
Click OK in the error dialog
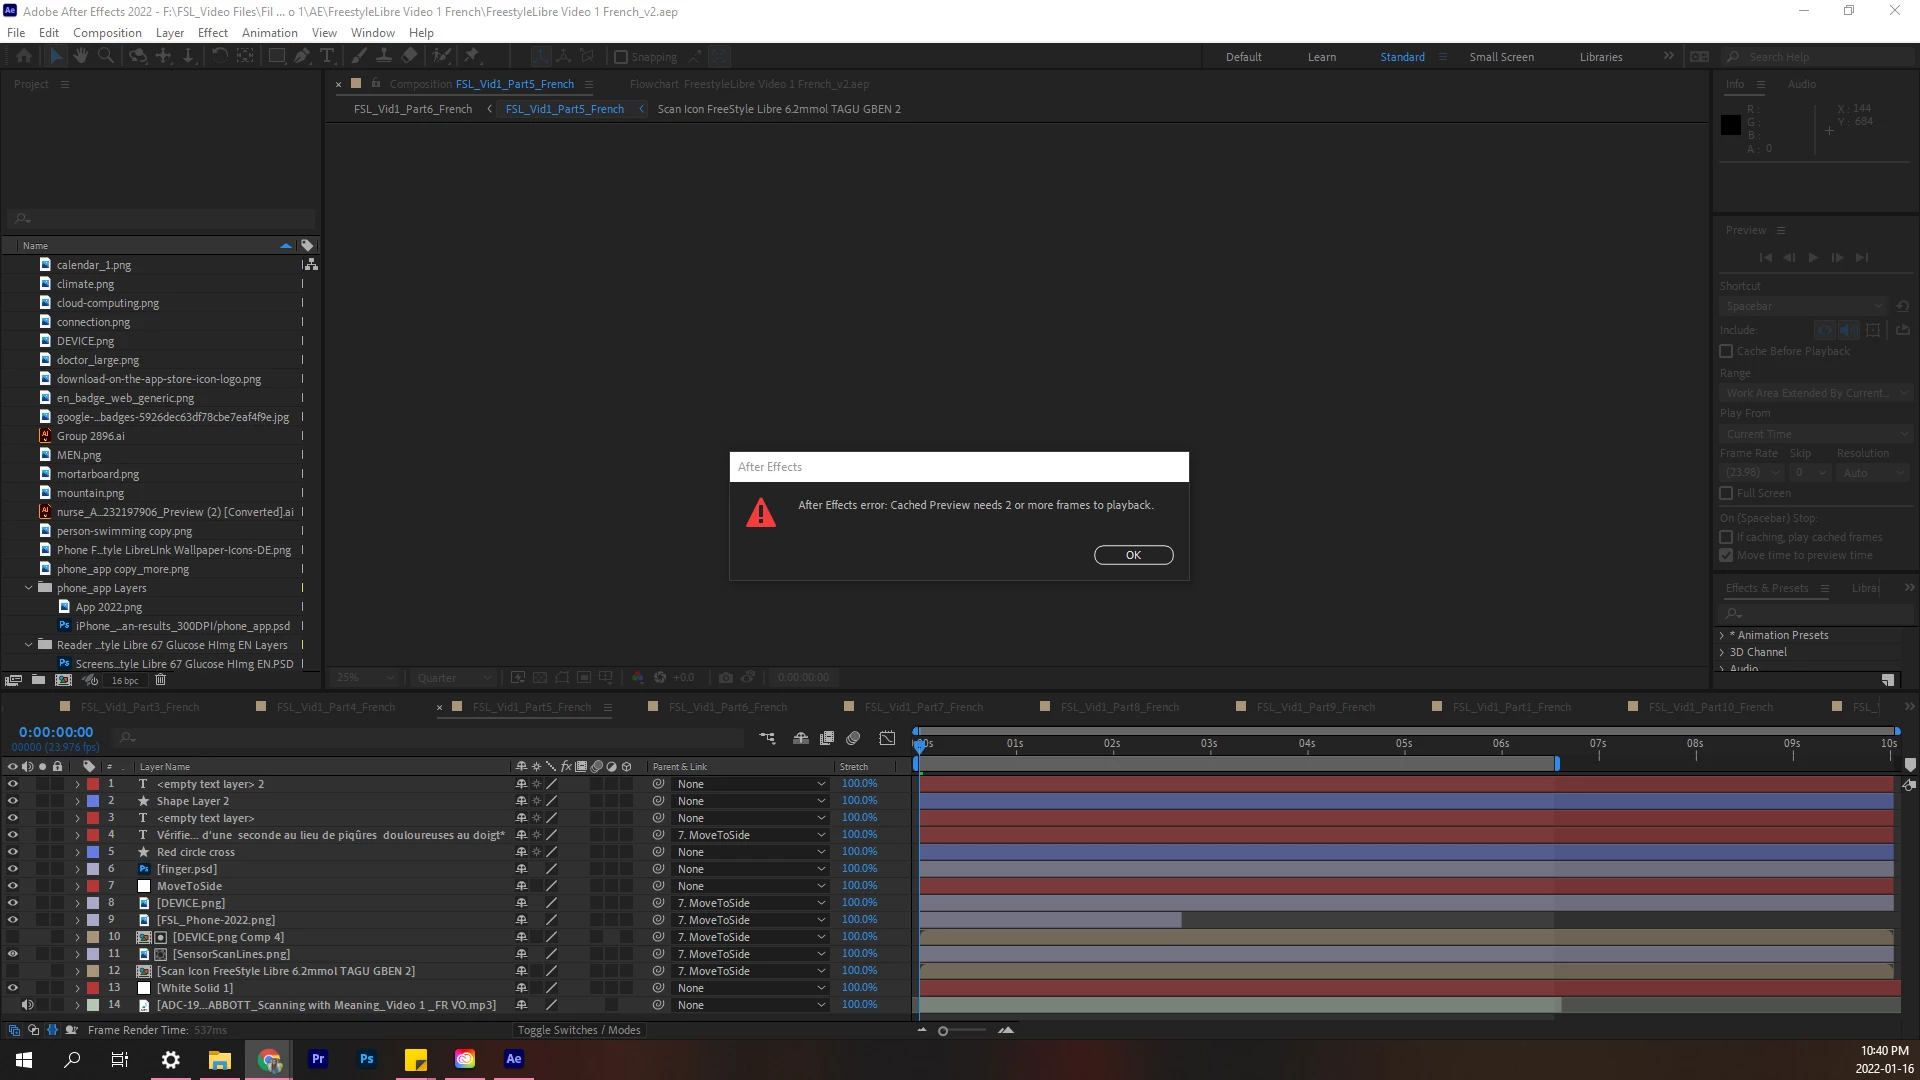tap(1133, 555)
